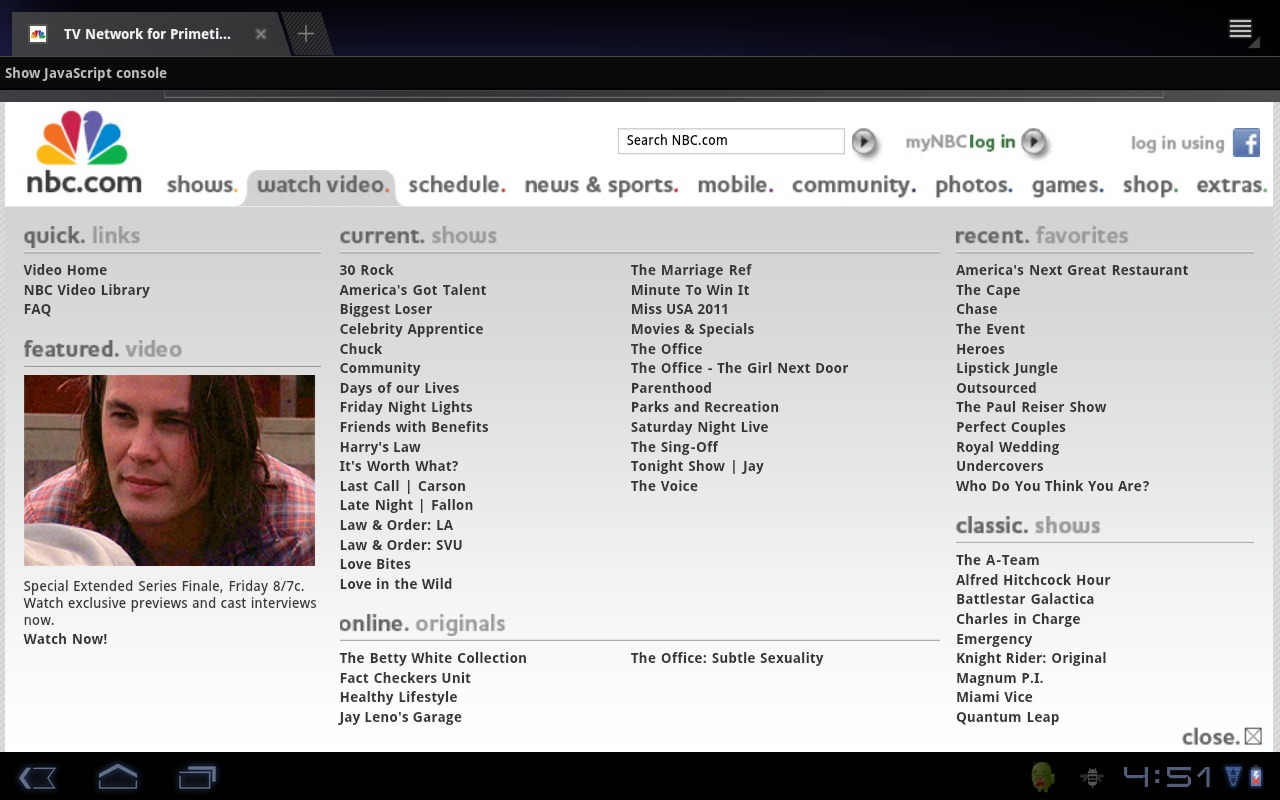
Task: Open NBC Video Library link
Action: [87, 290]
